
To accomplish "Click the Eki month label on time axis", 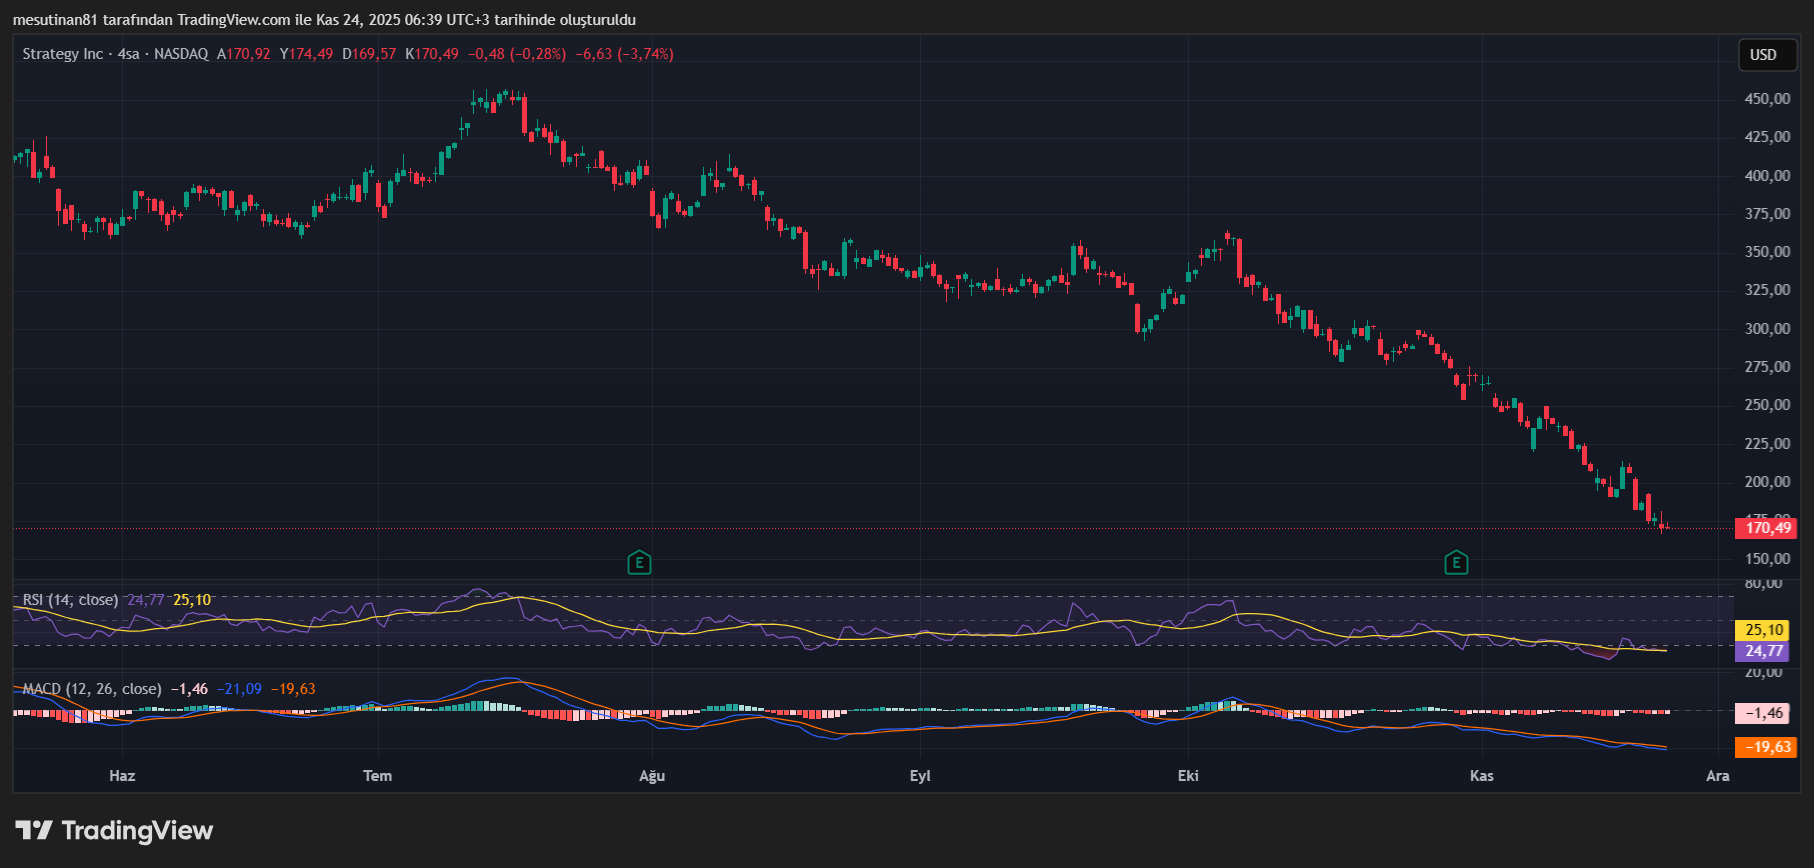I will click(x=1188, y=776).
